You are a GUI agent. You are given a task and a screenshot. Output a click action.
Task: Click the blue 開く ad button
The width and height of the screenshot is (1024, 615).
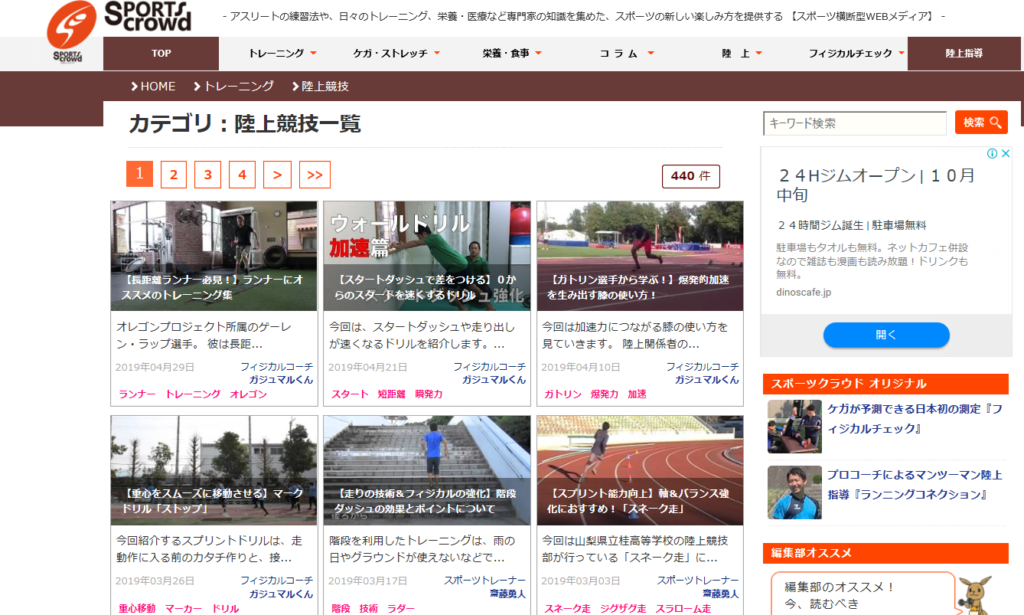click(x=886, y=335)
